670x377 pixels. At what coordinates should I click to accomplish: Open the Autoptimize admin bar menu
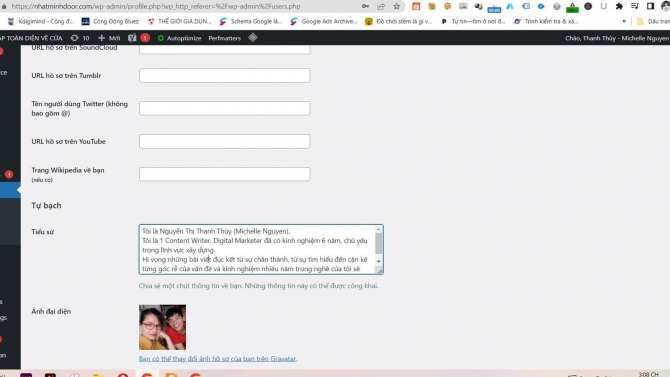point(179,38)
